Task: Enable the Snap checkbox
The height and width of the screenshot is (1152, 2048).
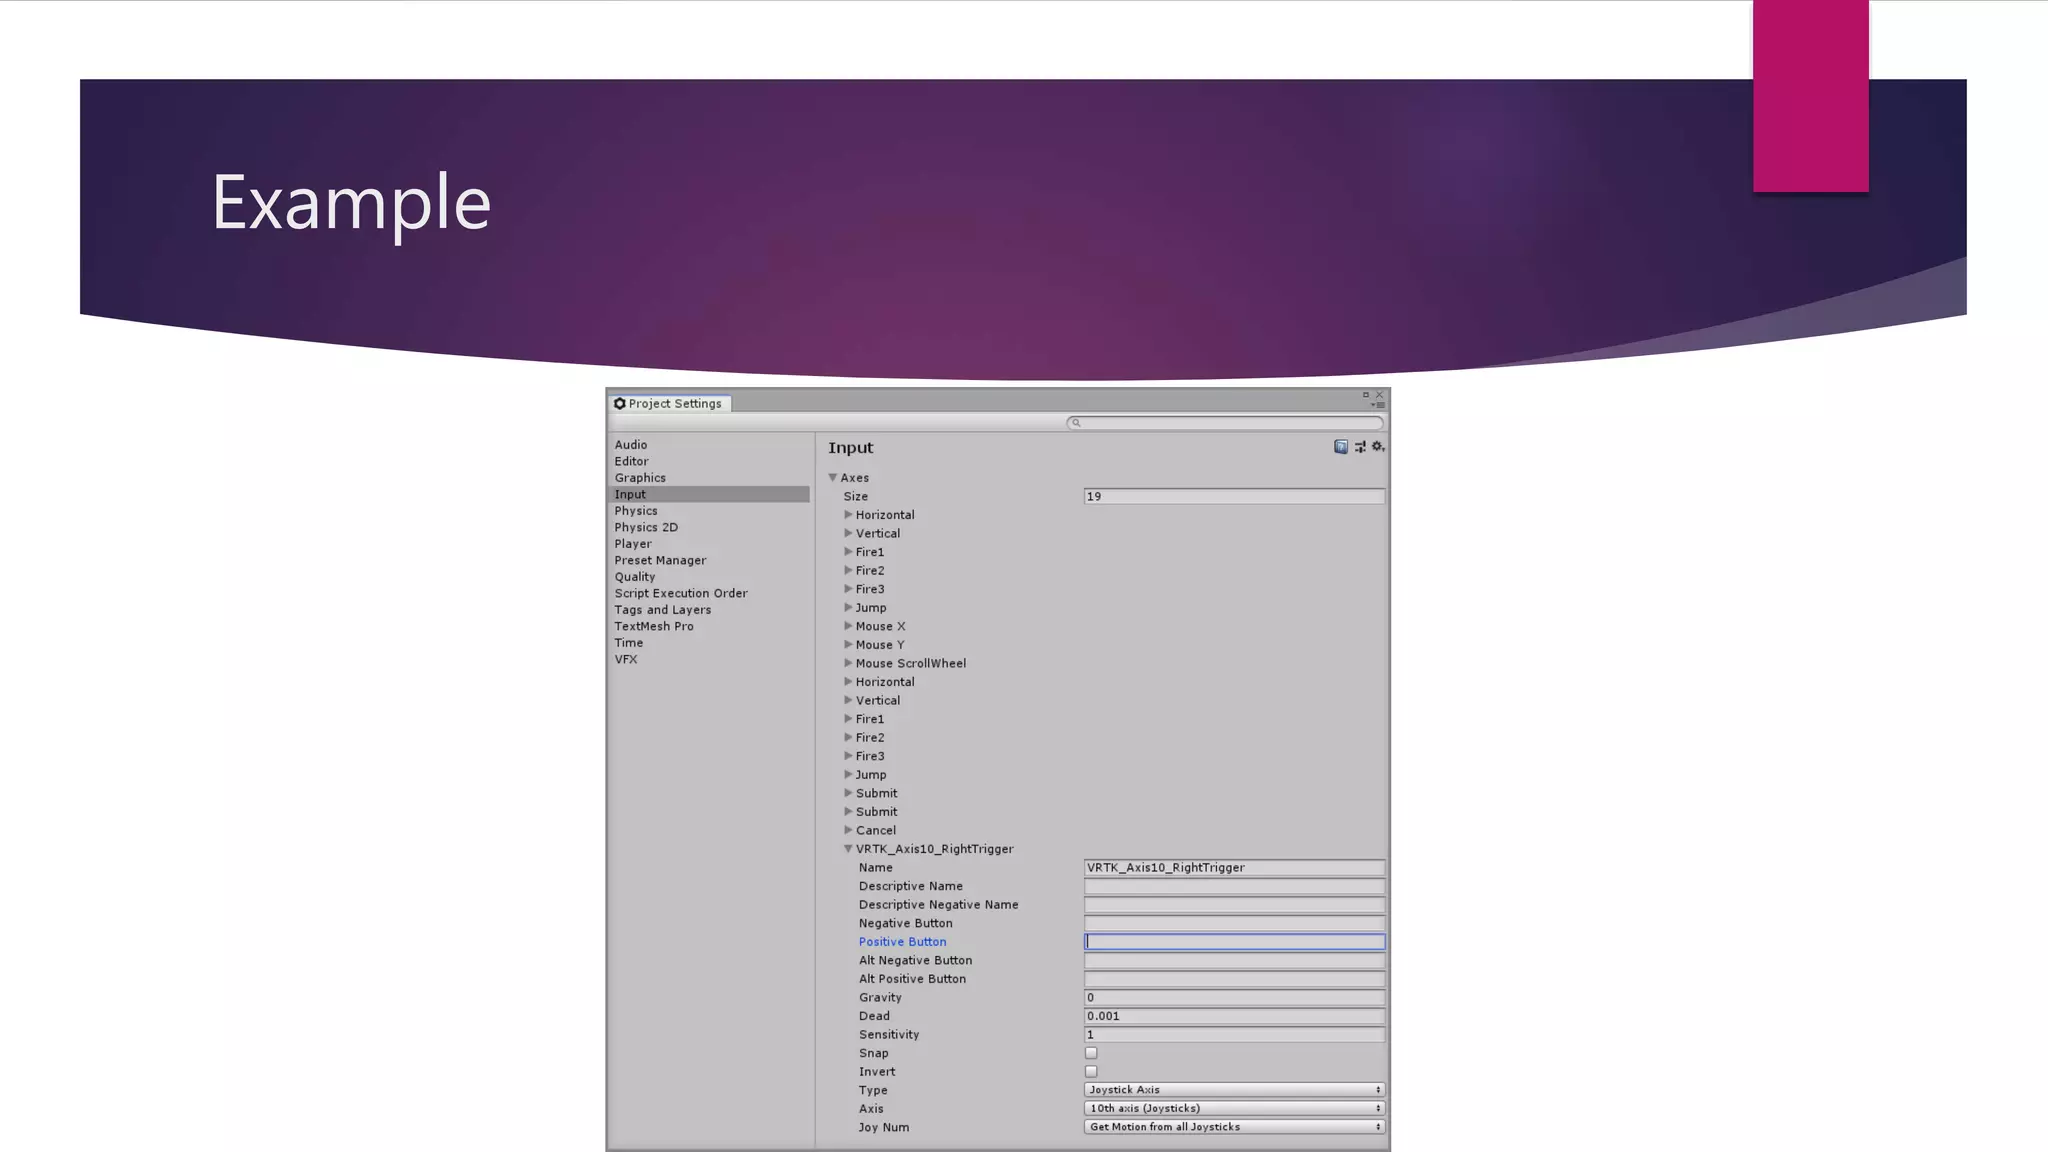Action: 1091,1053
